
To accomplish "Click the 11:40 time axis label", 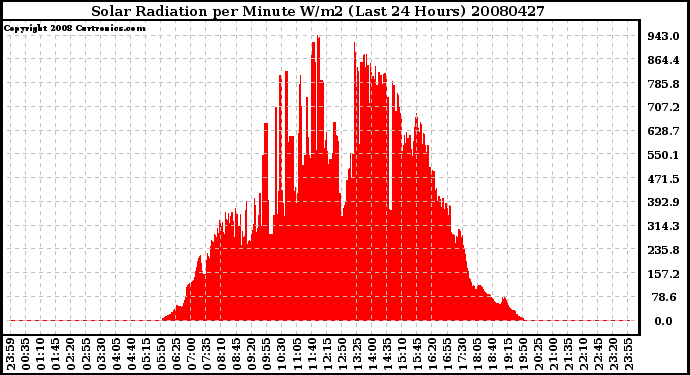I will 312,354.
